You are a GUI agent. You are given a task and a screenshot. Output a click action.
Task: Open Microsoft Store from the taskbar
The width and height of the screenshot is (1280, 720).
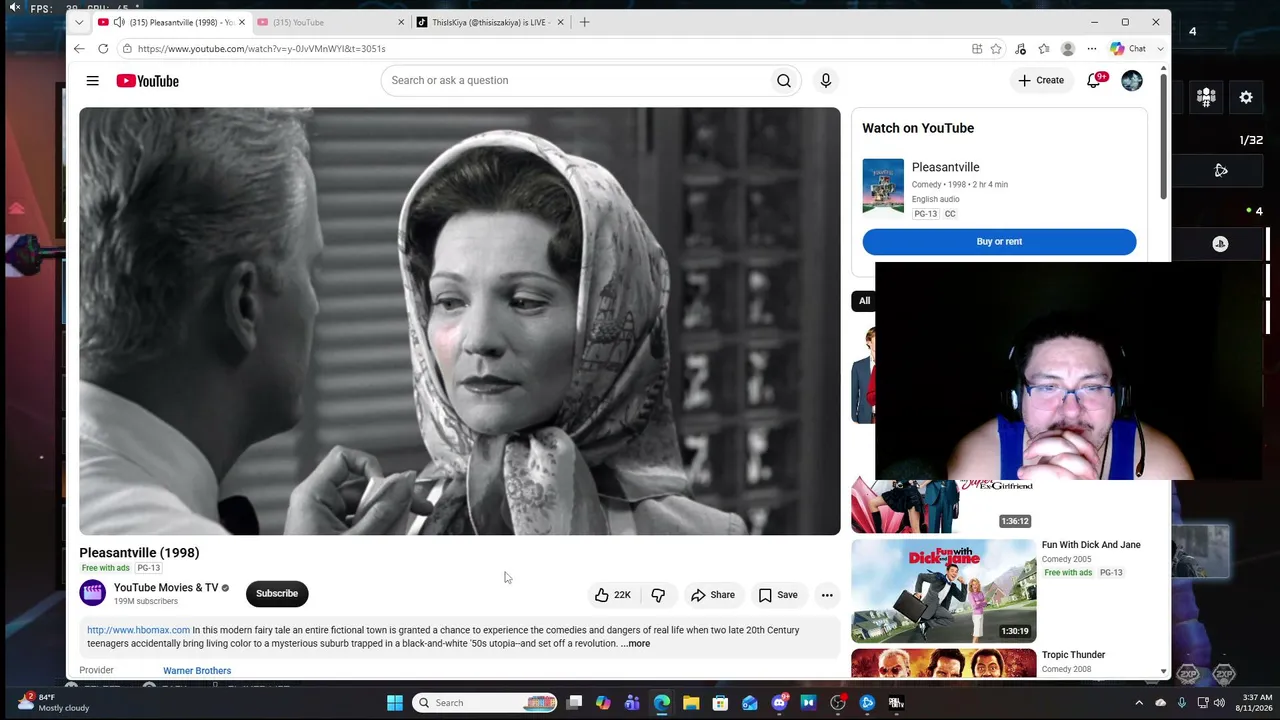[720, 703]
